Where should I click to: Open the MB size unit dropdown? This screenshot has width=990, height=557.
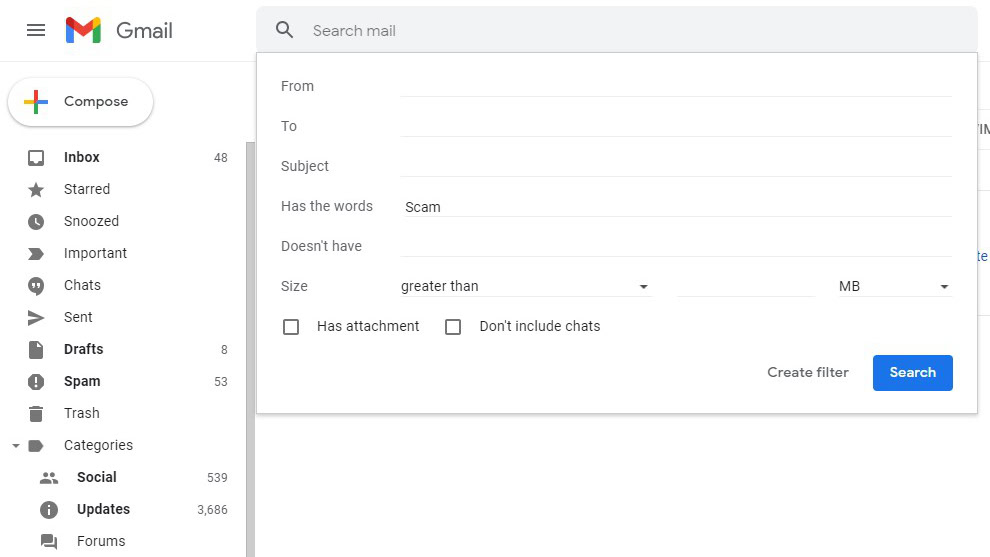click(x=893, y=286)
